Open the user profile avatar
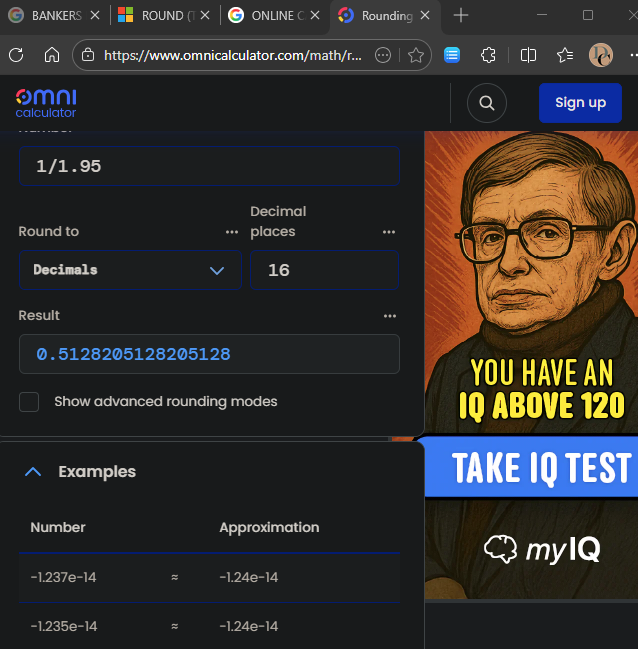 (x=600, y=55)
